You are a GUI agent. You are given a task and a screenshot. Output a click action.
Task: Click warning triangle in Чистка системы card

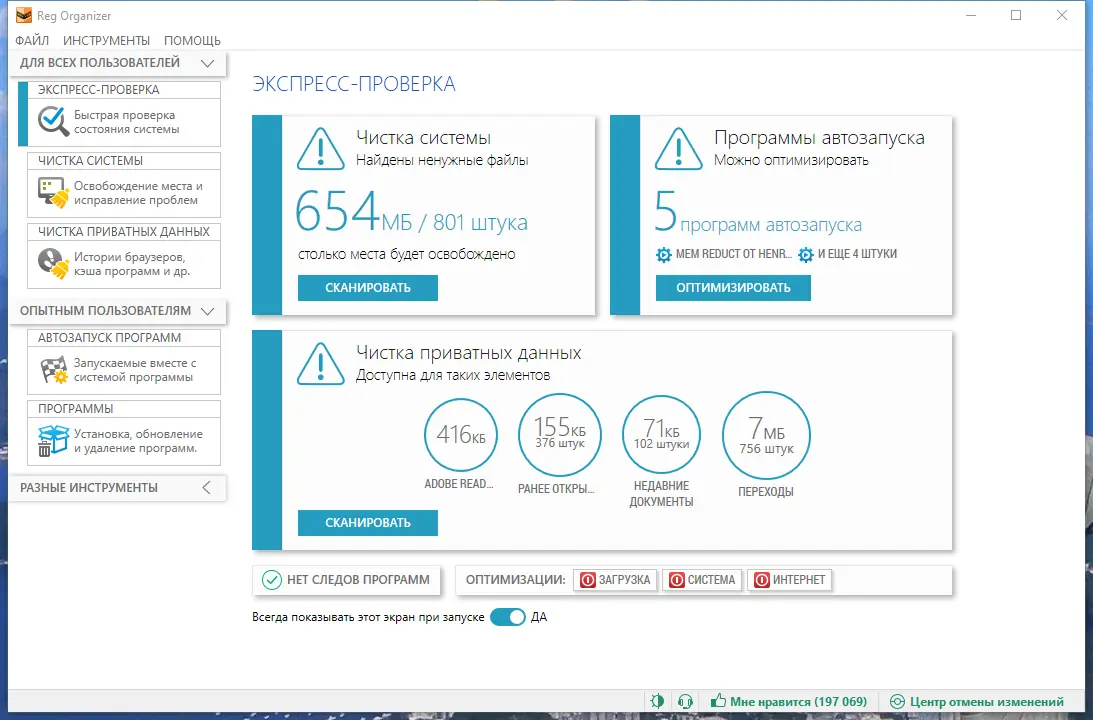(321, 149)
